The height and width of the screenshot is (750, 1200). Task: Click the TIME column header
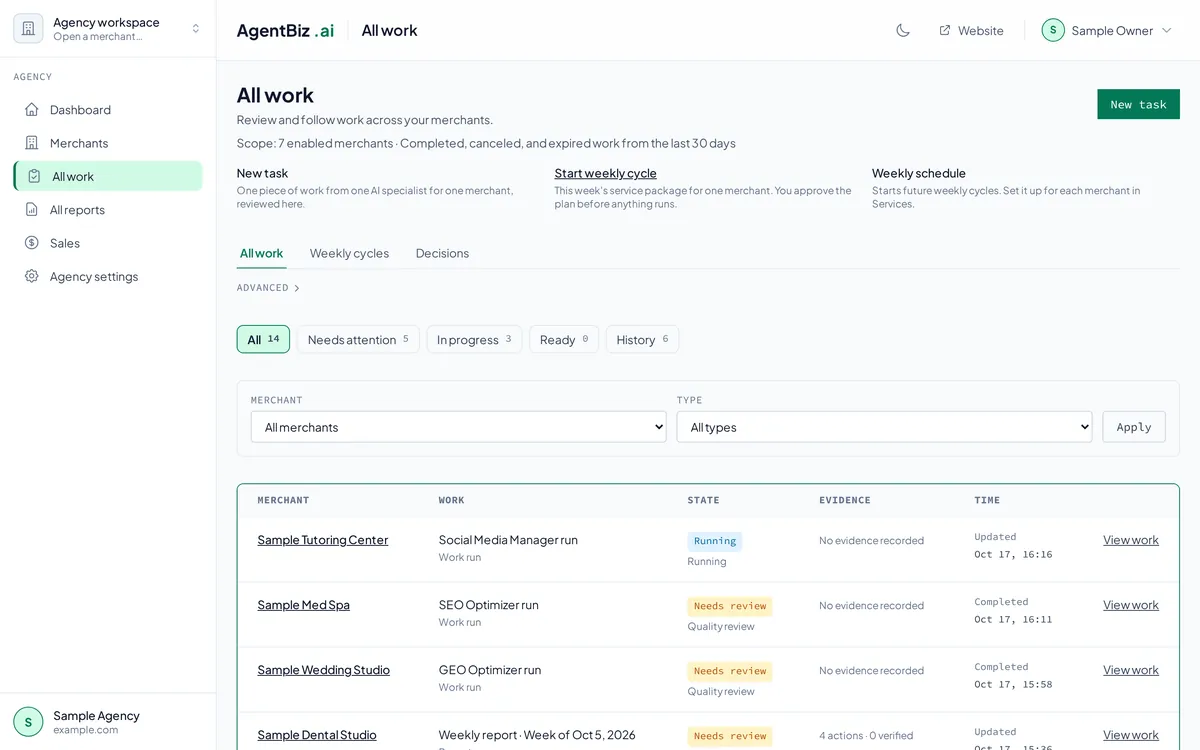pyautogui.click(x=987, y=500)
